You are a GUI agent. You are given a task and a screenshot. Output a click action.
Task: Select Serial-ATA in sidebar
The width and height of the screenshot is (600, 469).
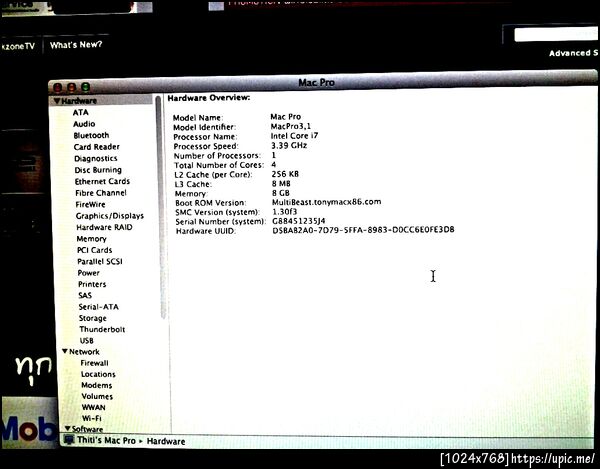(x=99, y=307)
